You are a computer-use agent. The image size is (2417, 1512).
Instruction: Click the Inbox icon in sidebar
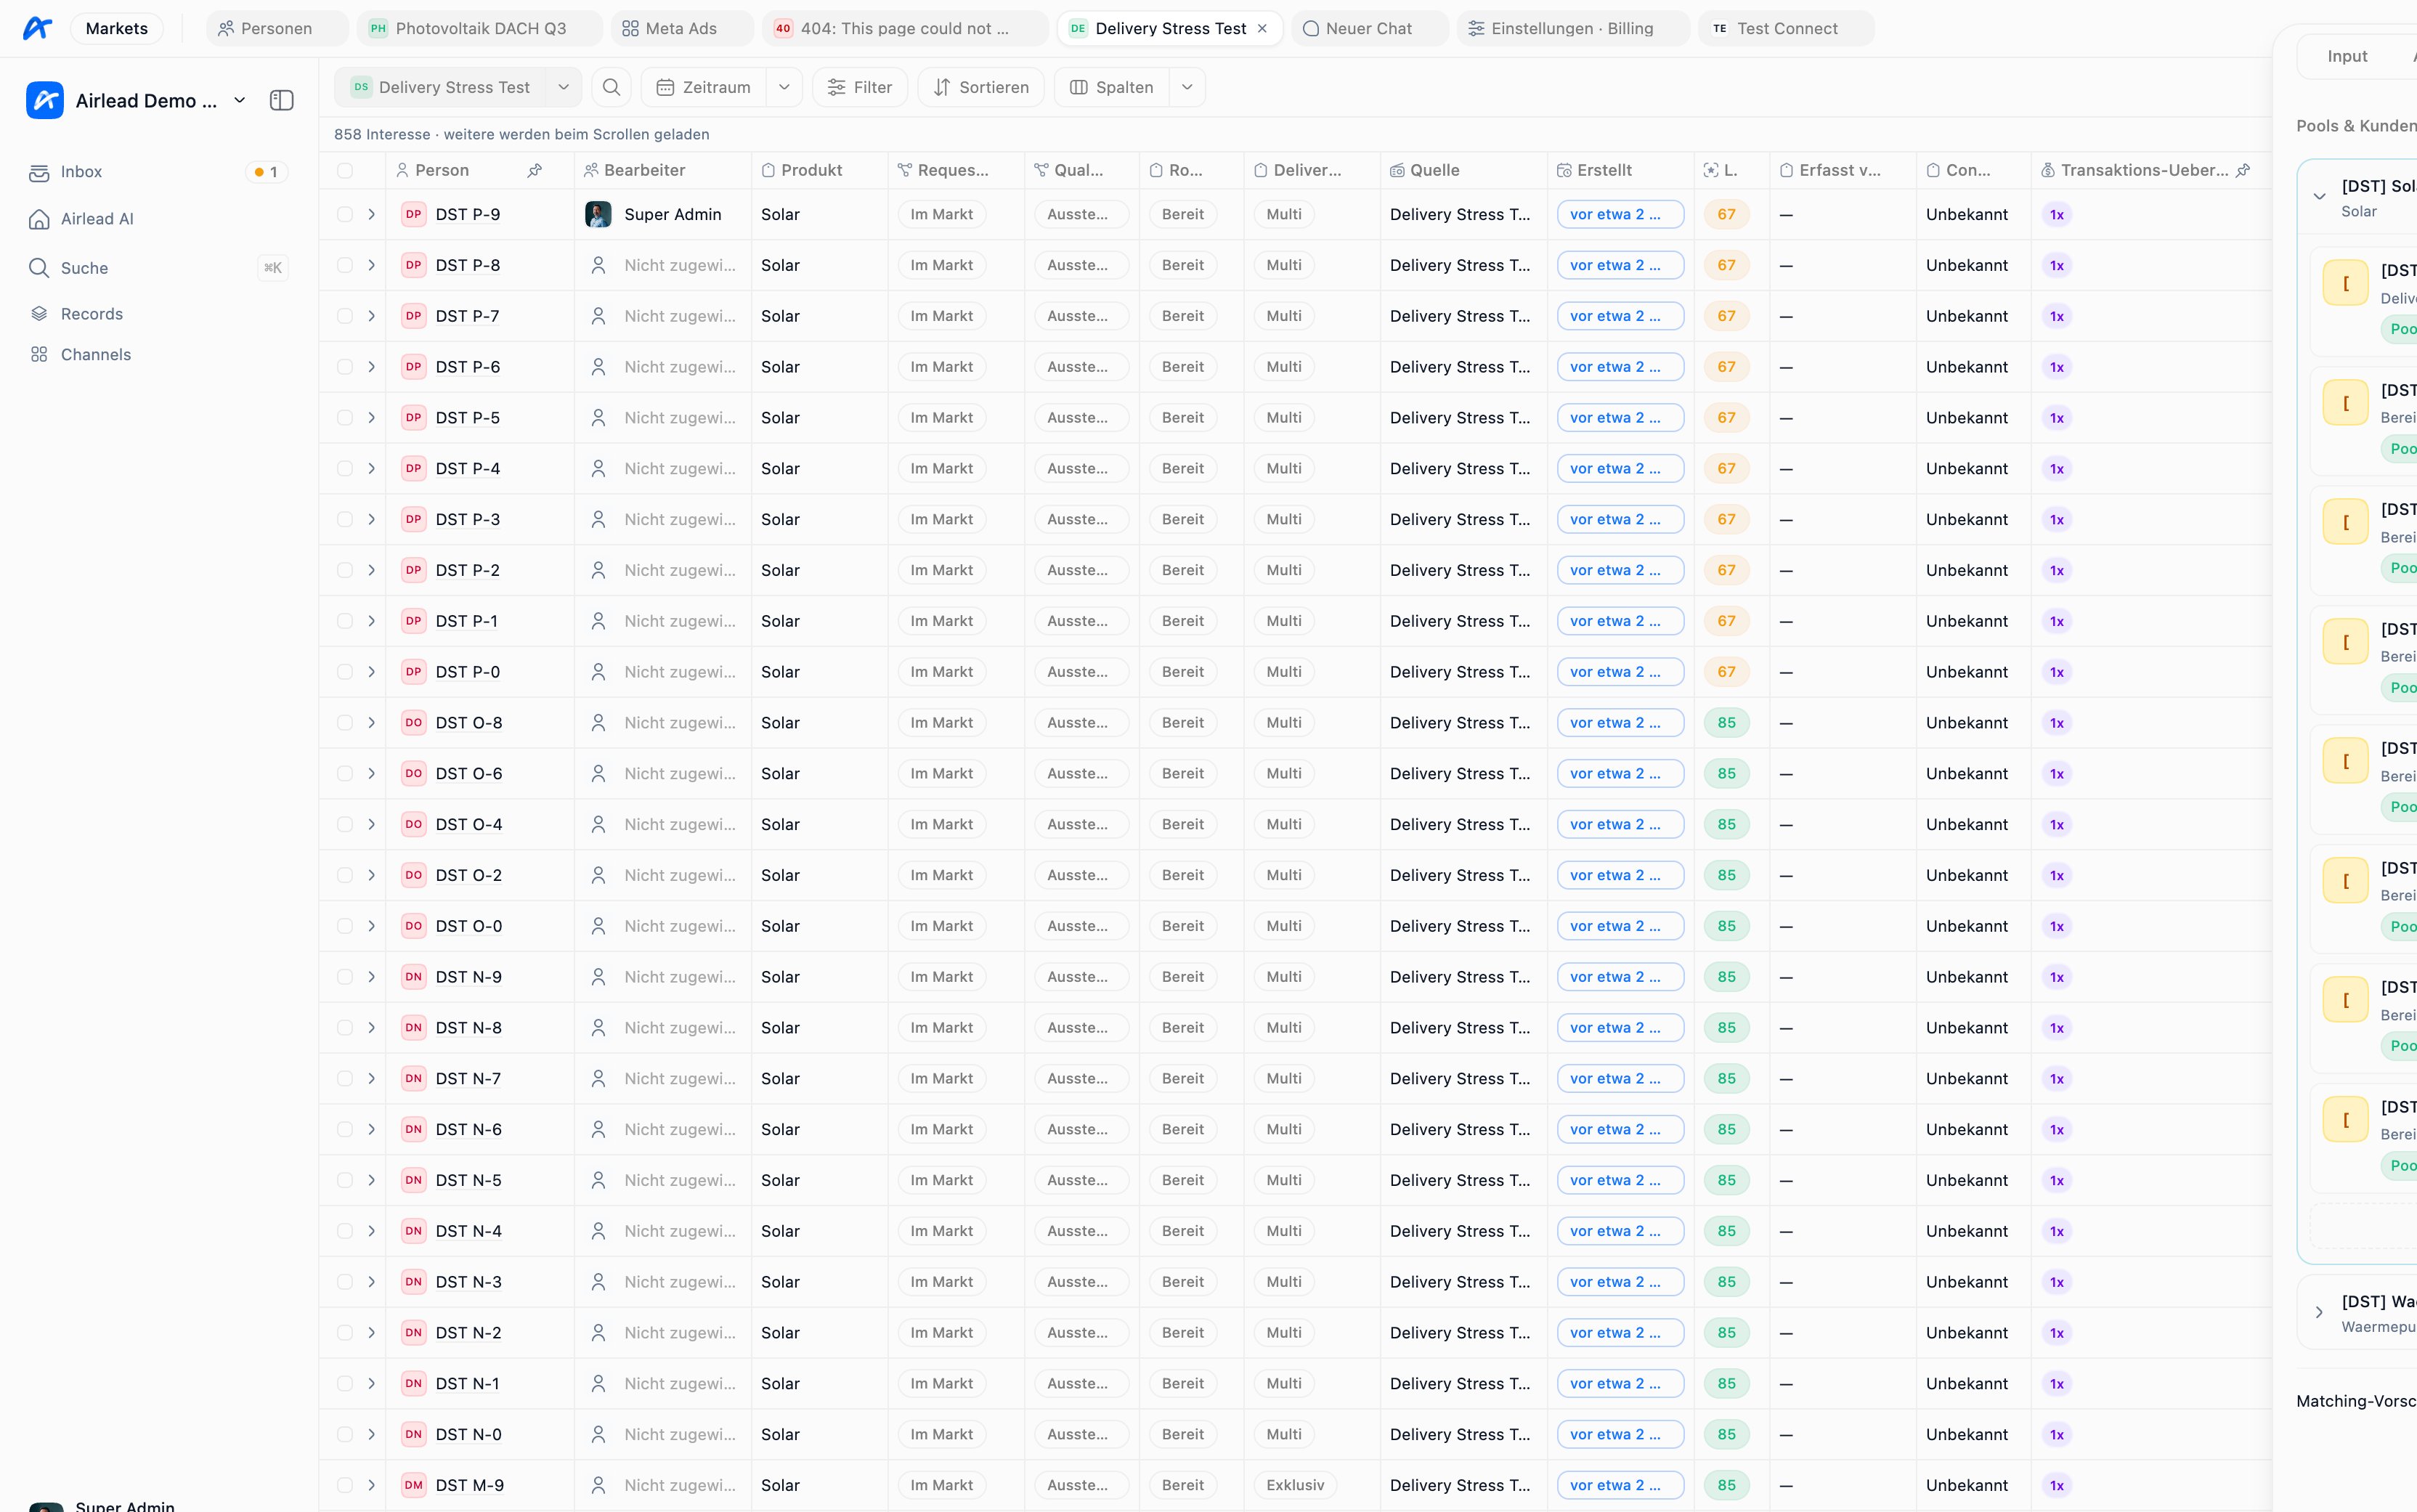click(39, 172)
